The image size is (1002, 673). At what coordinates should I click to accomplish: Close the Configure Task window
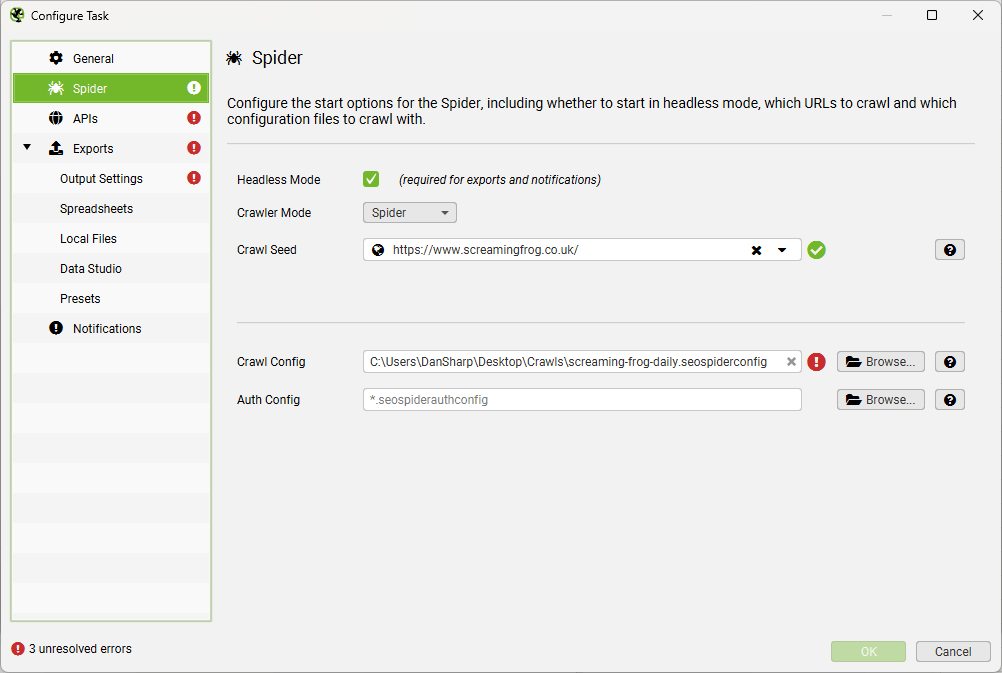978,15
